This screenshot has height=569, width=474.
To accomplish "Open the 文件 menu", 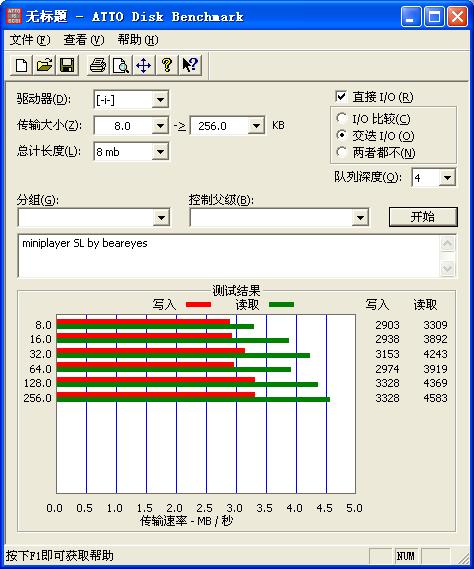I will 30,40.
